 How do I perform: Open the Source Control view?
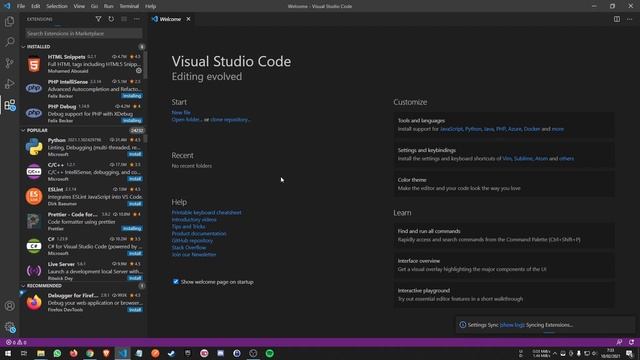click(x=9, y=63)
